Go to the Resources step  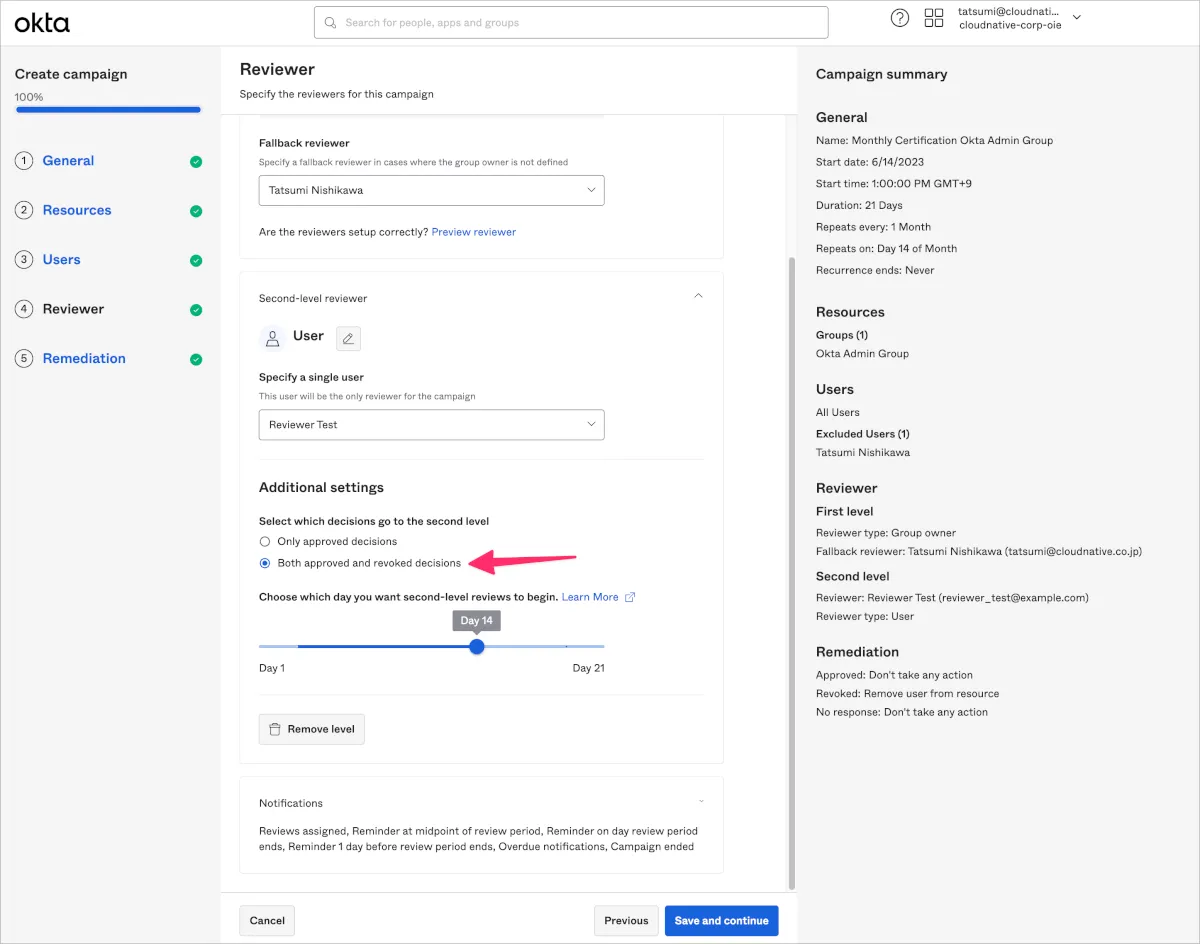click(x=76, y=210)
